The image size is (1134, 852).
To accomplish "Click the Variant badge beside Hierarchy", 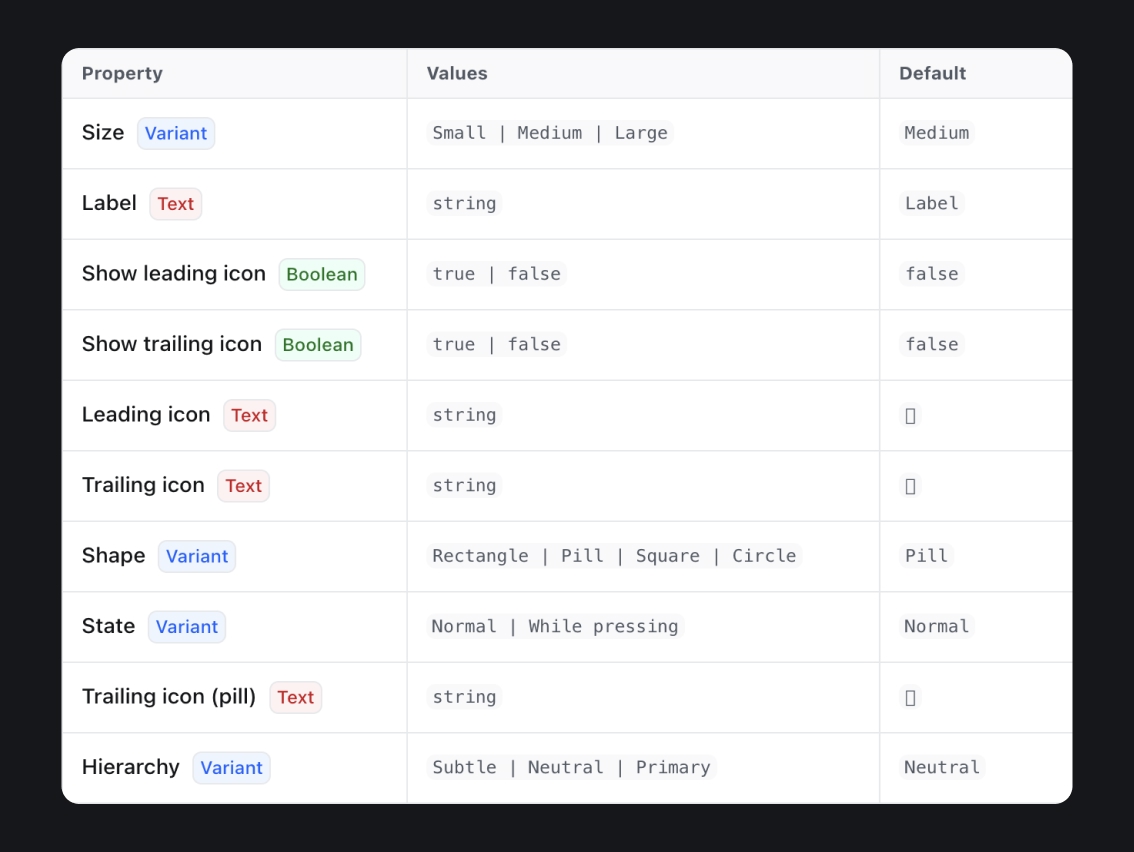I will [231, 767].
